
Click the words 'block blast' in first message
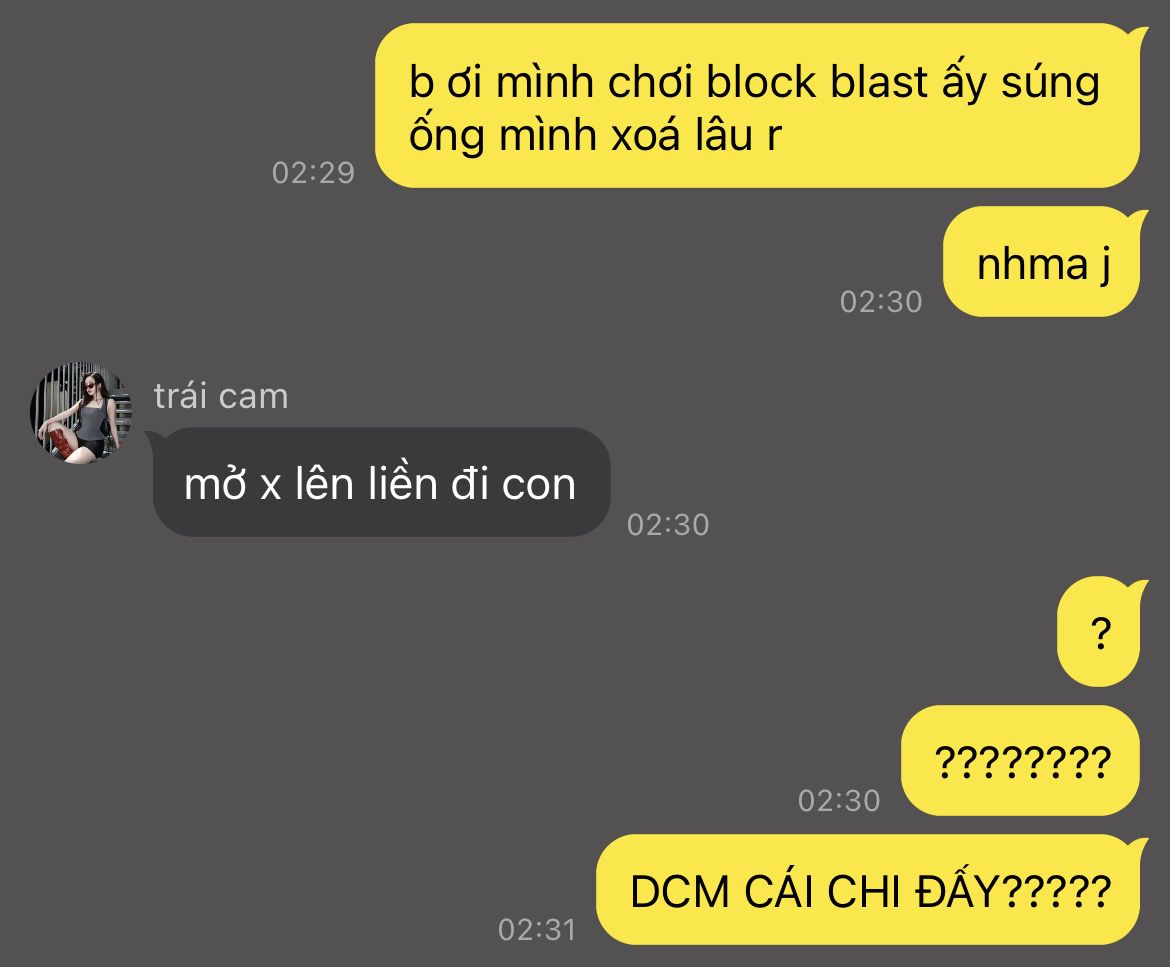(x=817, y=81)
